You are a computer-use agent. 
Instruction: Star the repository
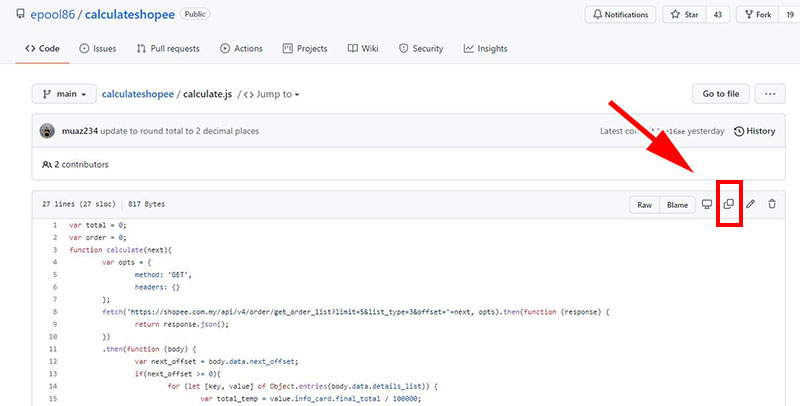point(685,15)
